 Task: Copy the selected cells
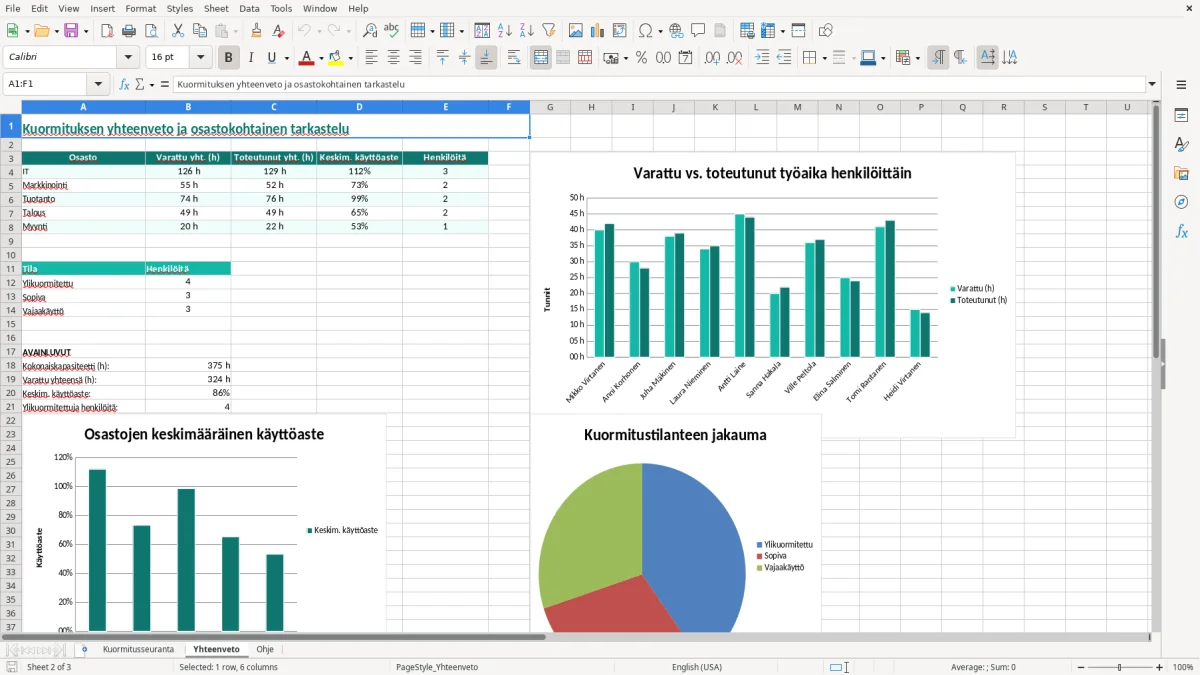[x=199, y=31]
